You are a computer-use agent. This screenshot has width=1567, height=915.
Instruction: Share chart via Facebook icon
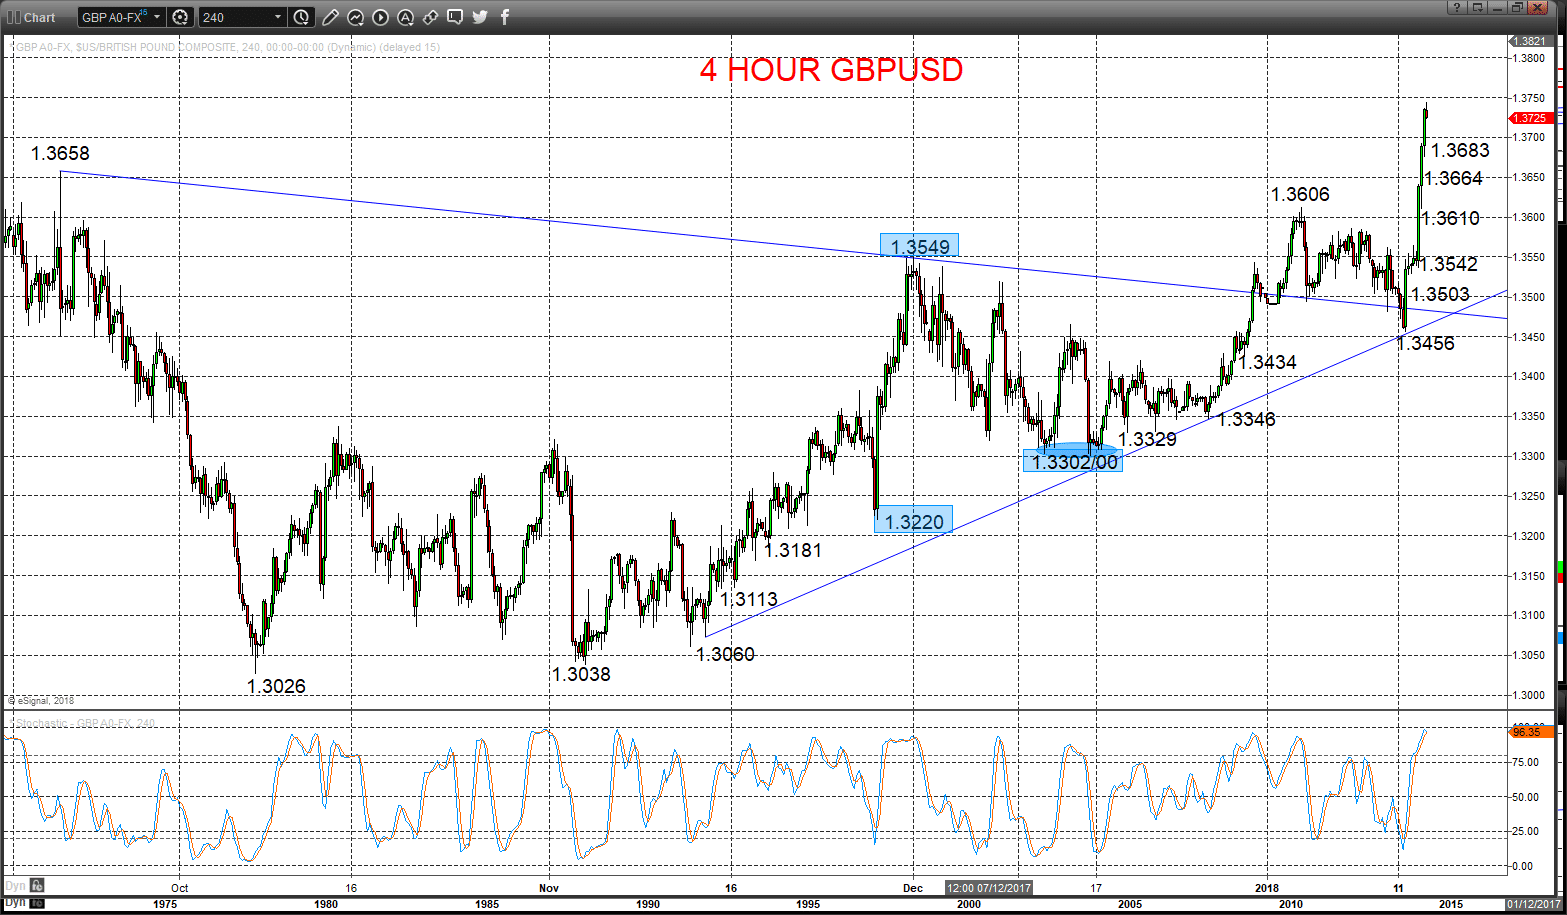pyautogui.click(x=504, y=17)
